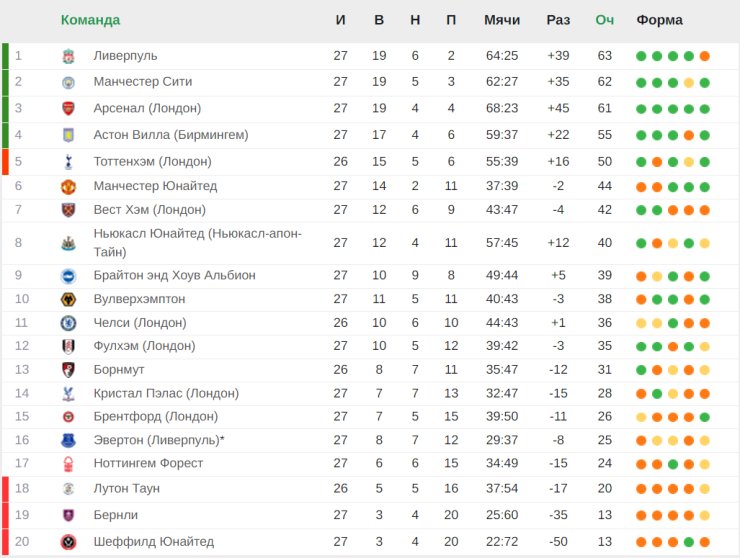Click the Форма column header
Screen dimensions: 740x558
pos(659,20)
